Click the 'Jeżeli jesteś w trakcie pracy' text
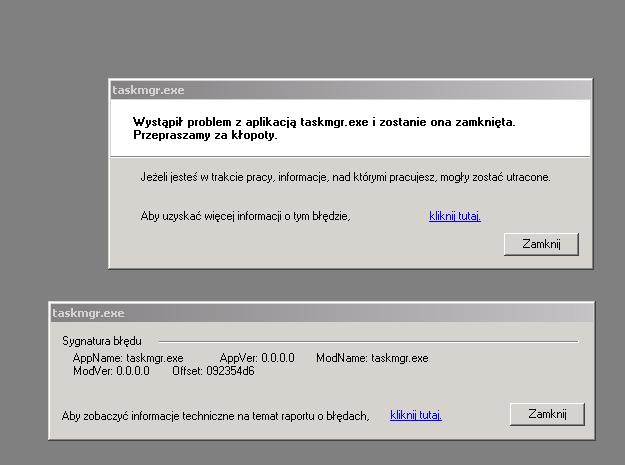 click(x=345, y=177)
